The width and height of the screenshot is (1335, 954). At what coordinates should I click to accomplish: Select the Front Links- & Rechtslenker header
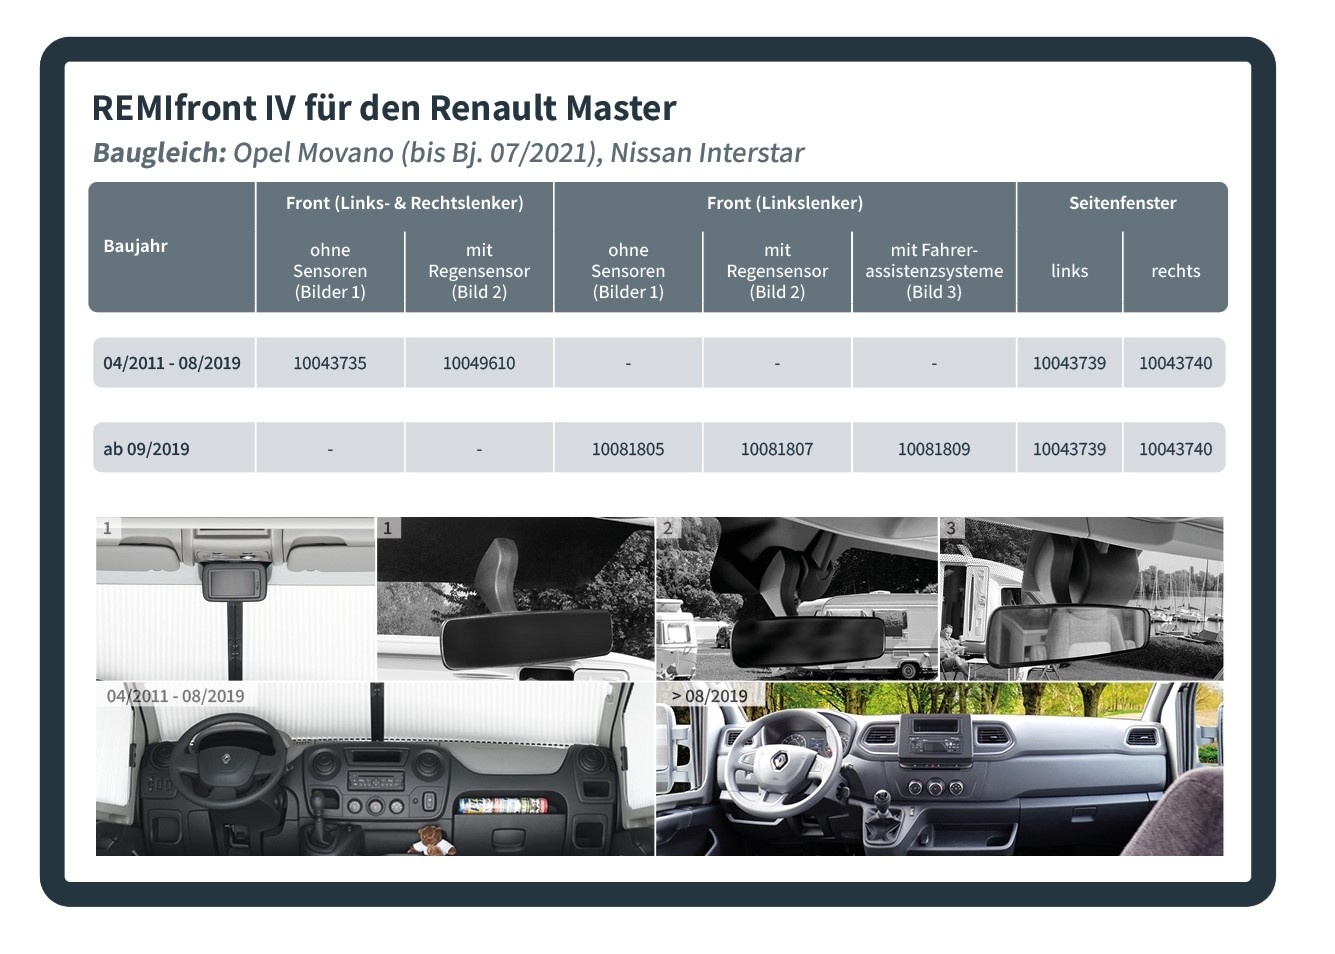404,203
